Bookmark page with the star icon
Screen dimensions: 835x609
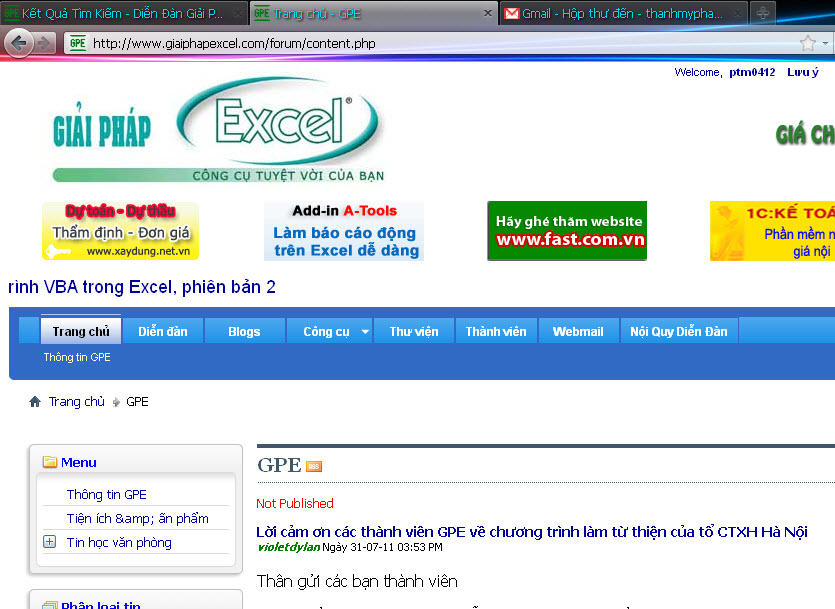pyautogui.click(x=807, y=43)
